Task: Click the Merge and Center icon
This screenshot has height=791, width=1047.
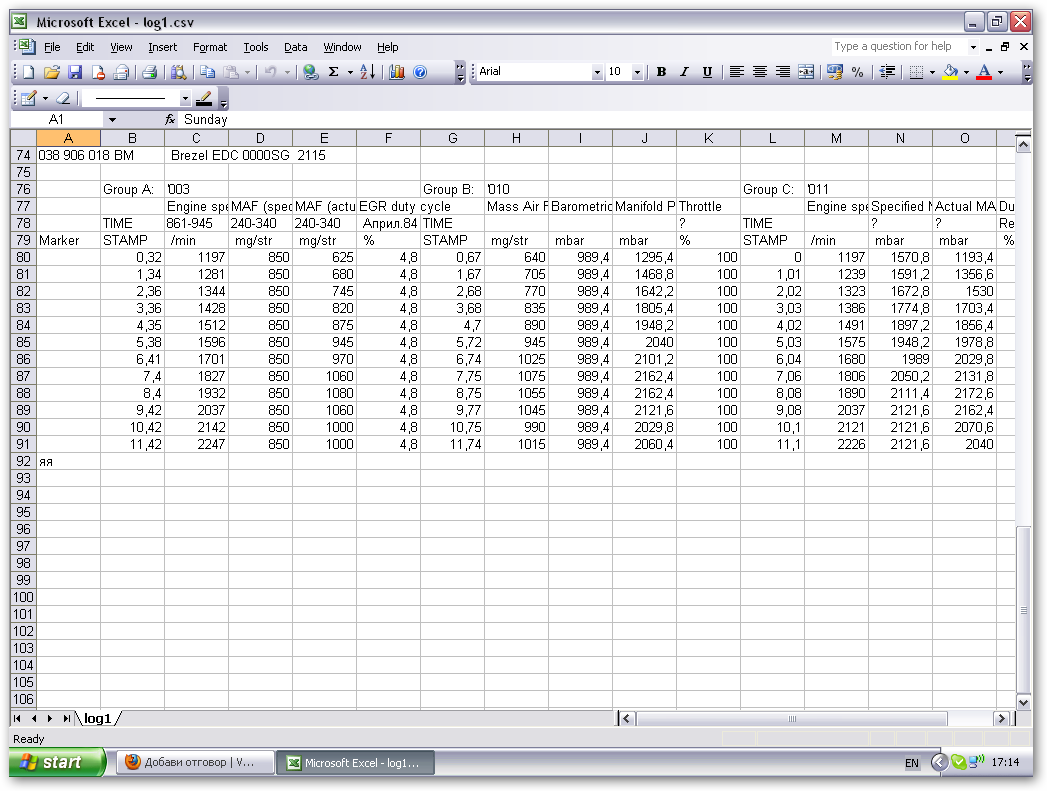Action: pyautogui.click(x=806, y=72)
